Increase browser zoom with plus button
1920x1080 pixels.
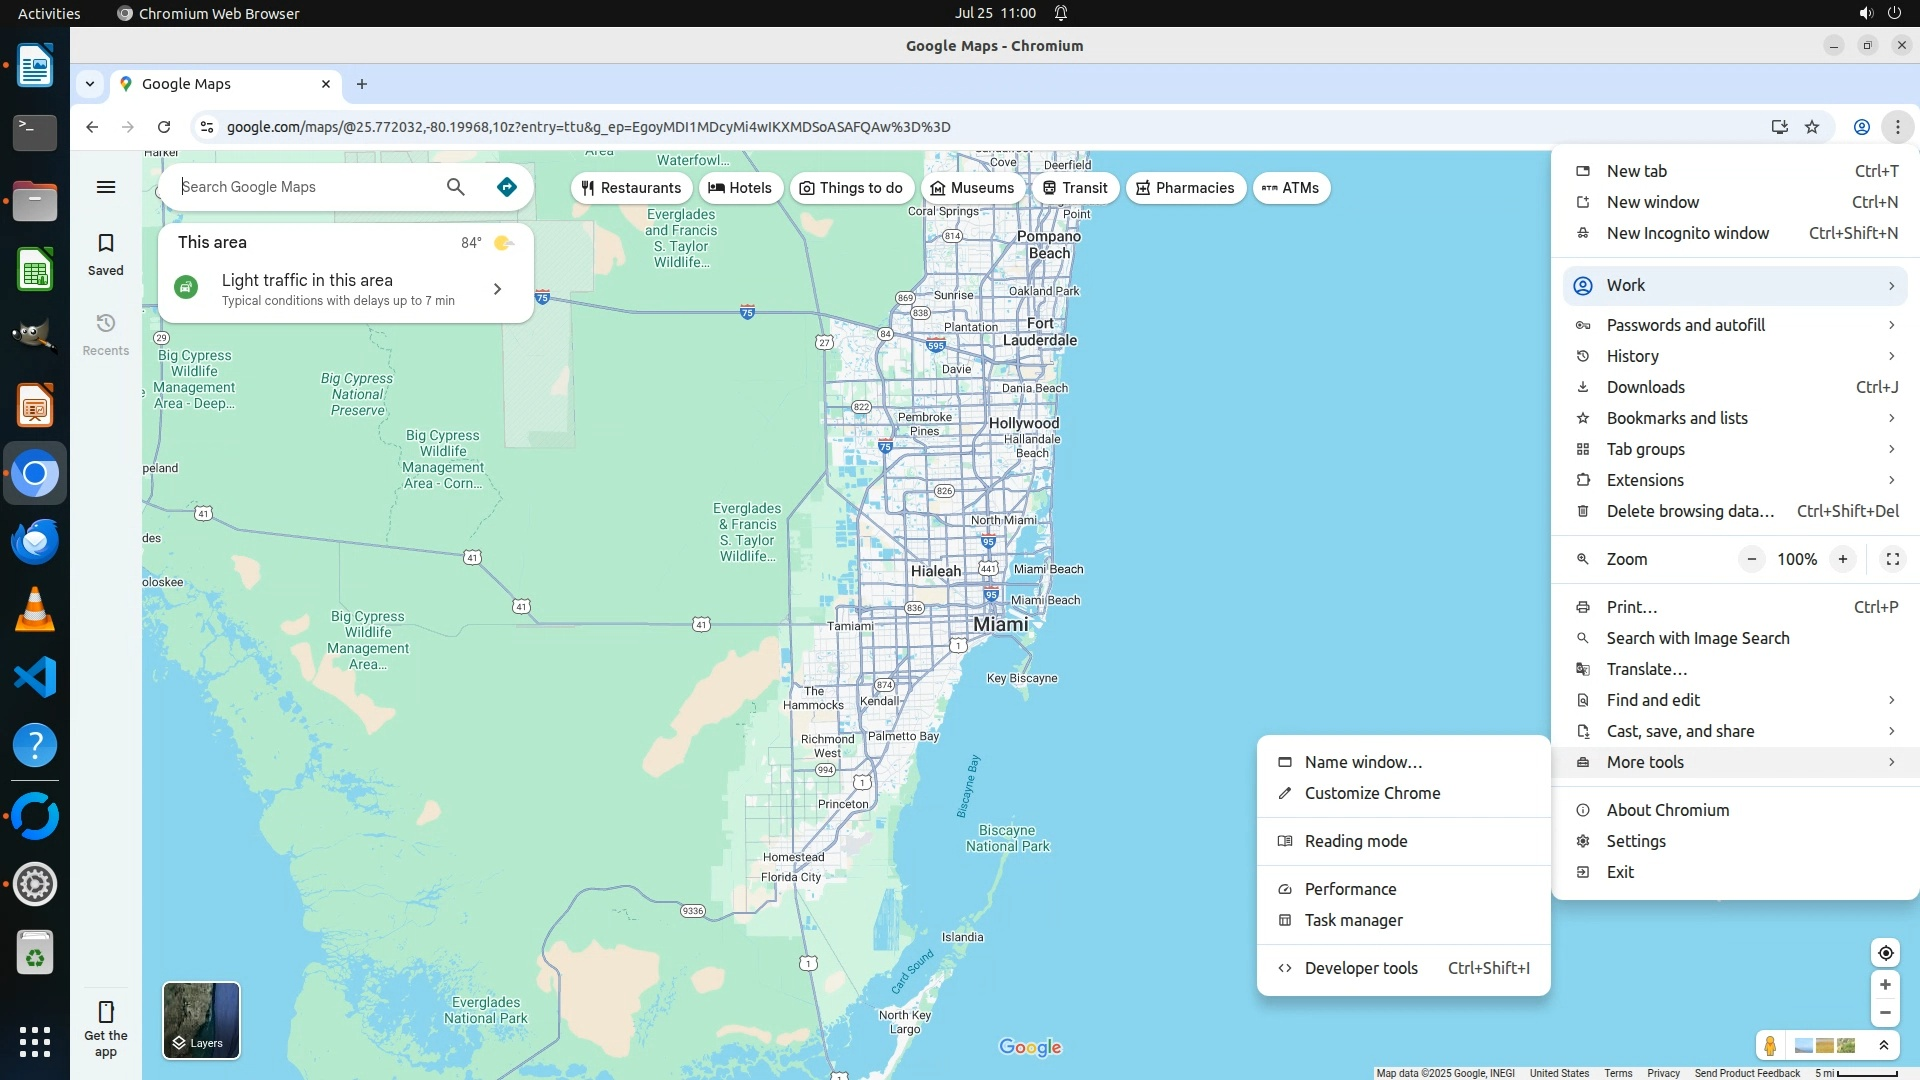coord(1842,559)
